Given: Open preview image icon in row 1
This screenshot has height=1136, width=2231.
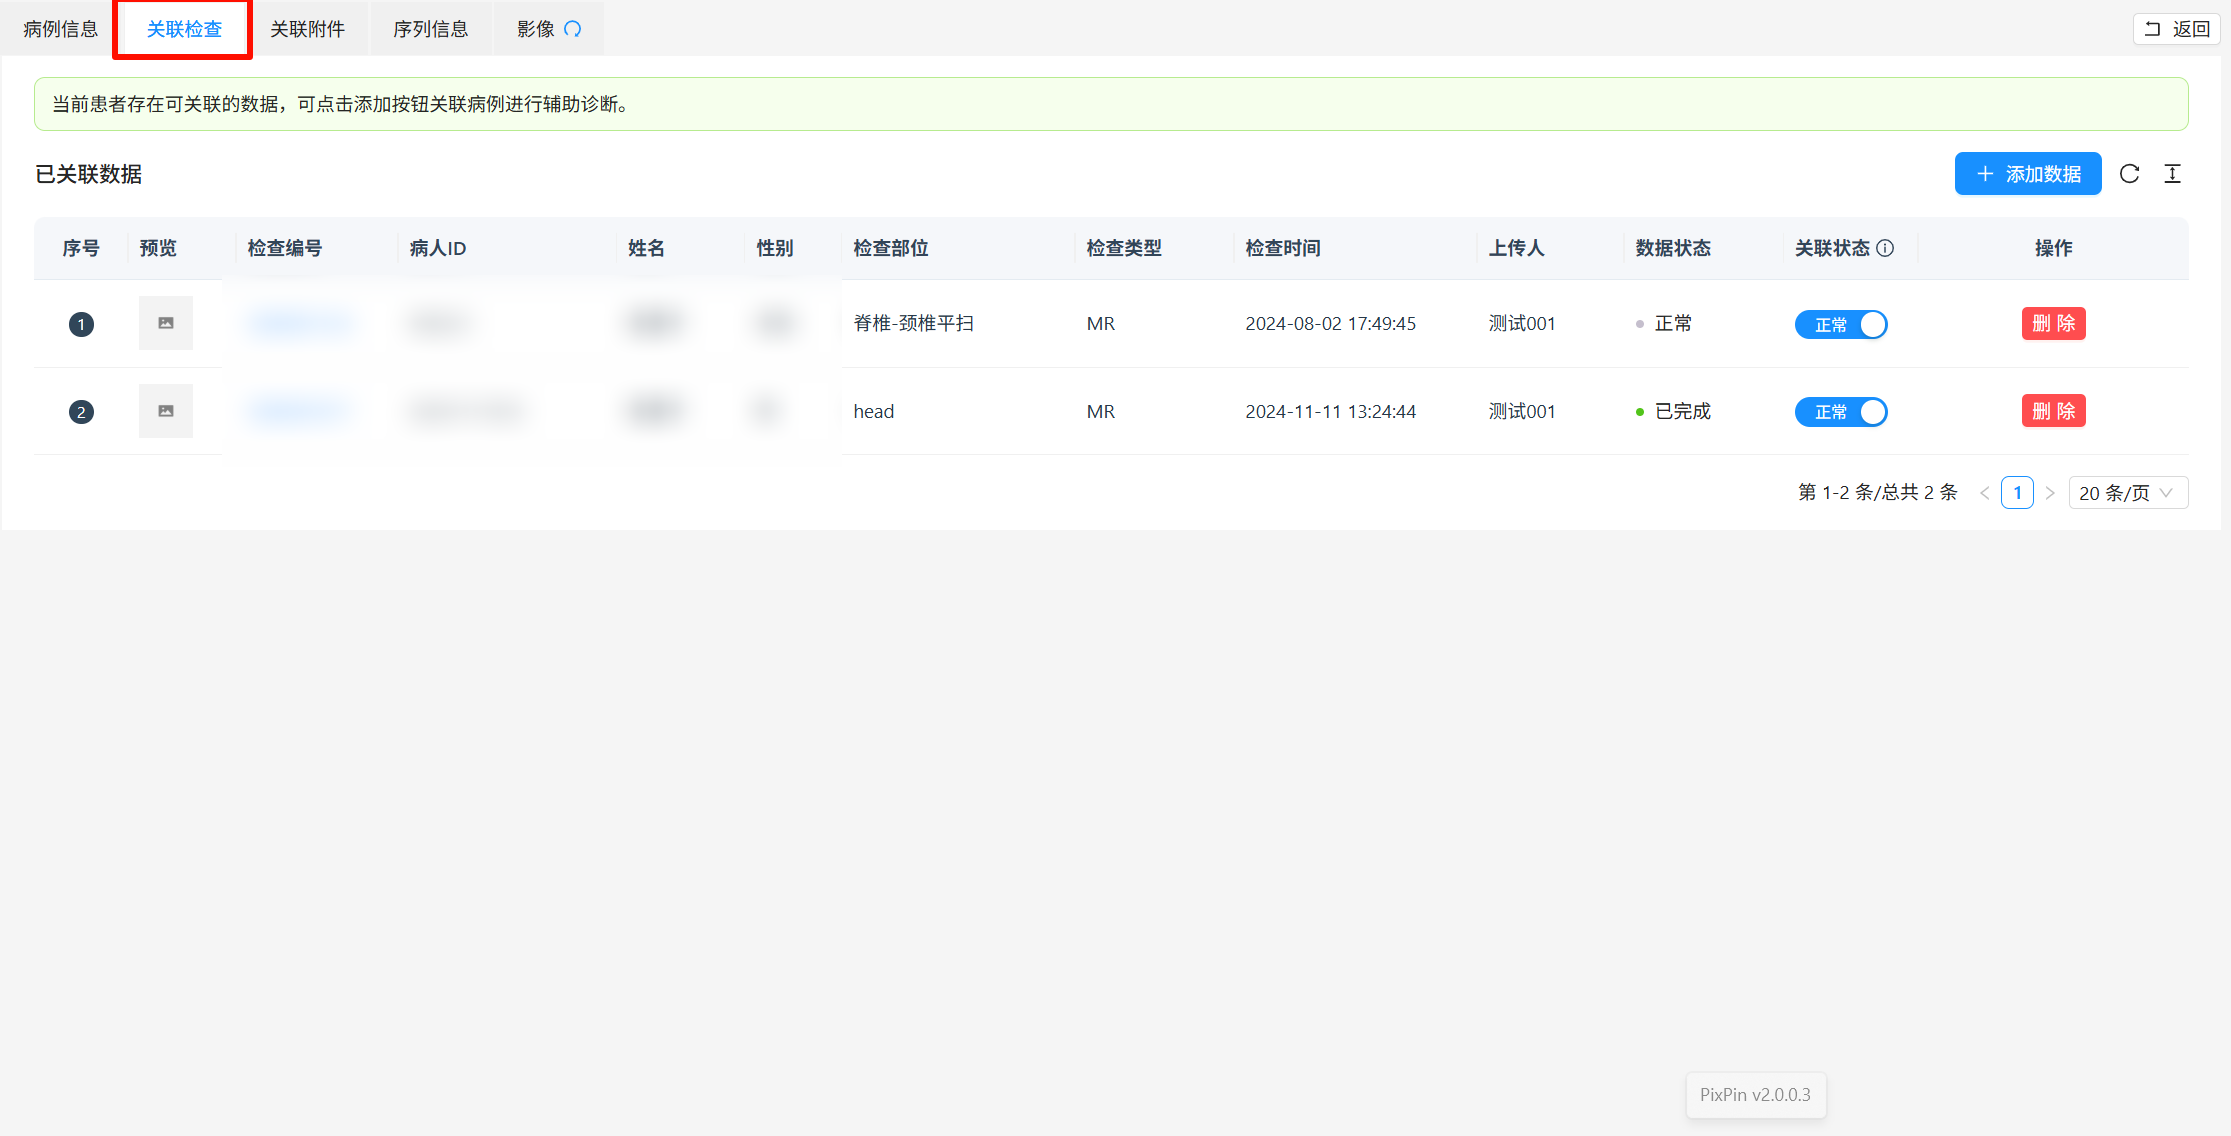Looking at the screenshot, I should pyautogui.click(x=166, y=323).
